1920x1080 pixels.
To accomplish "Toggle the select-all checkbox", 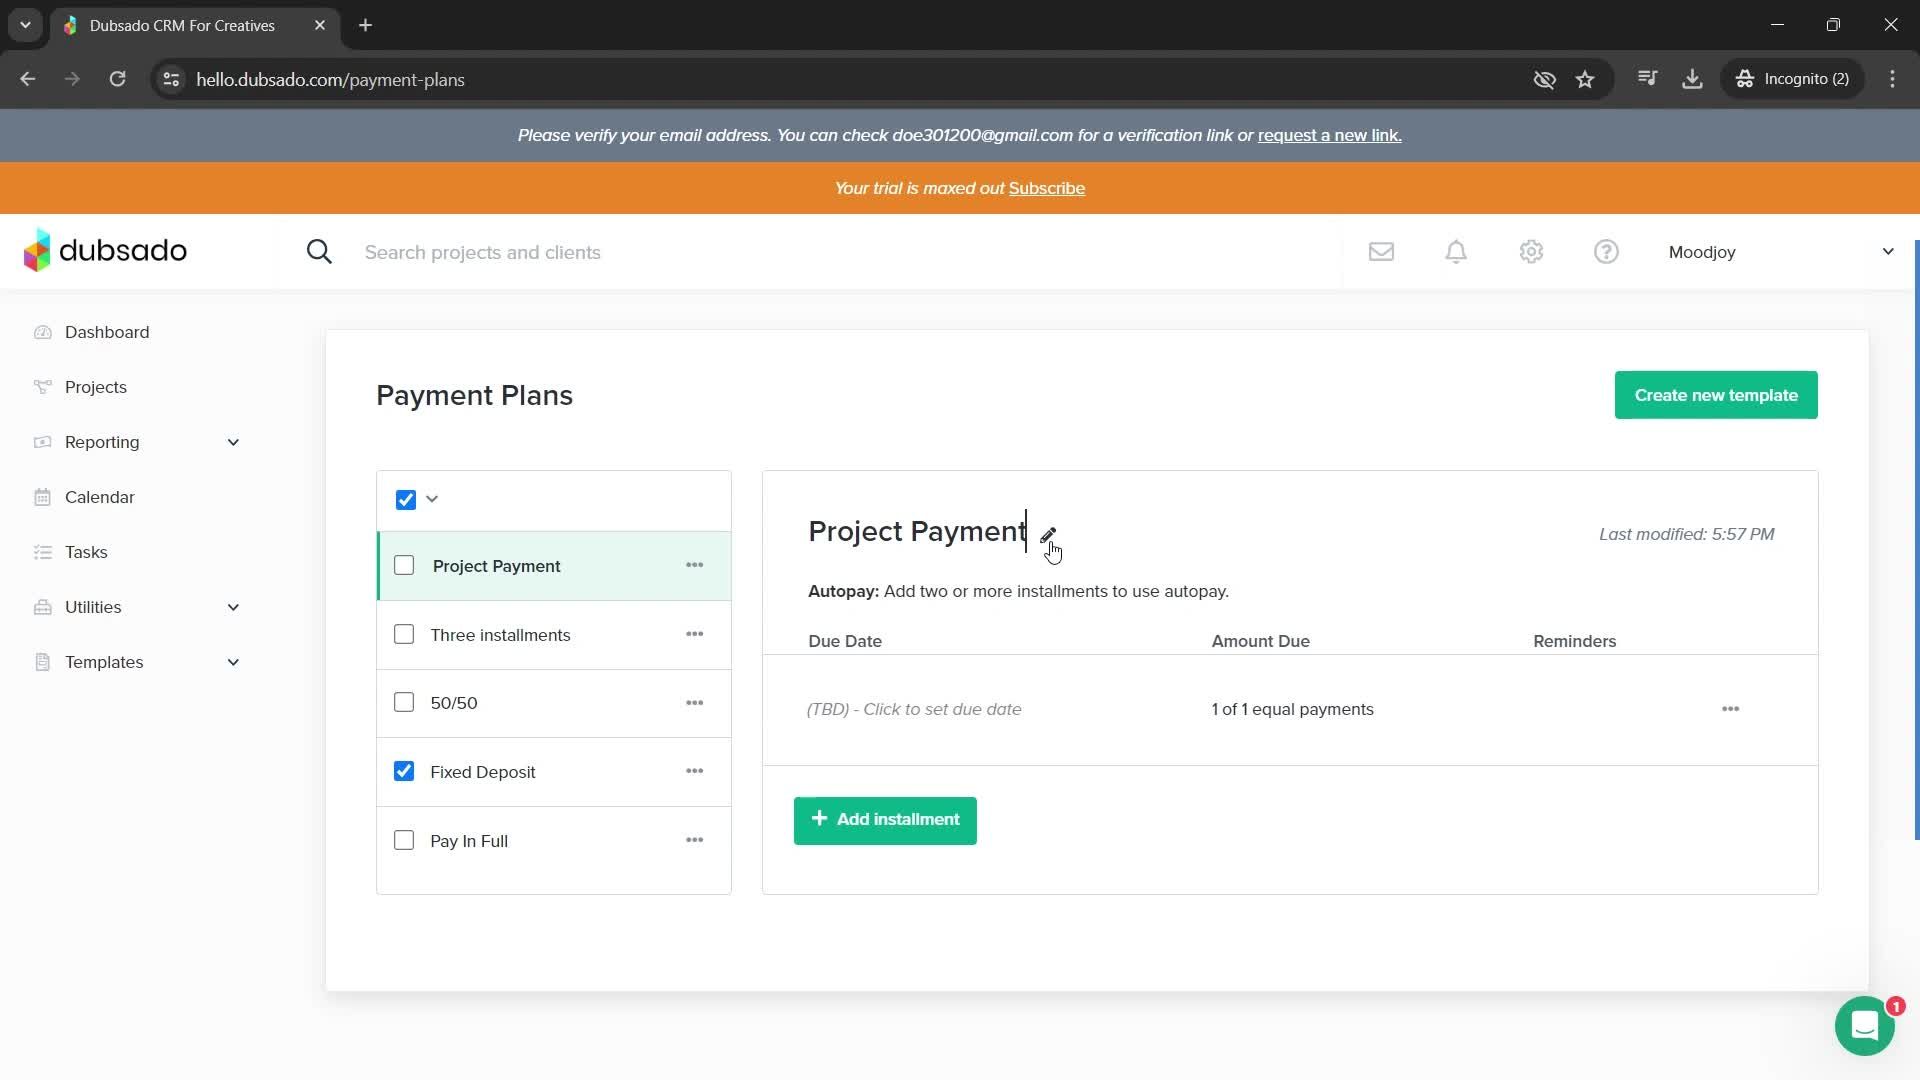I will (405, 499).
